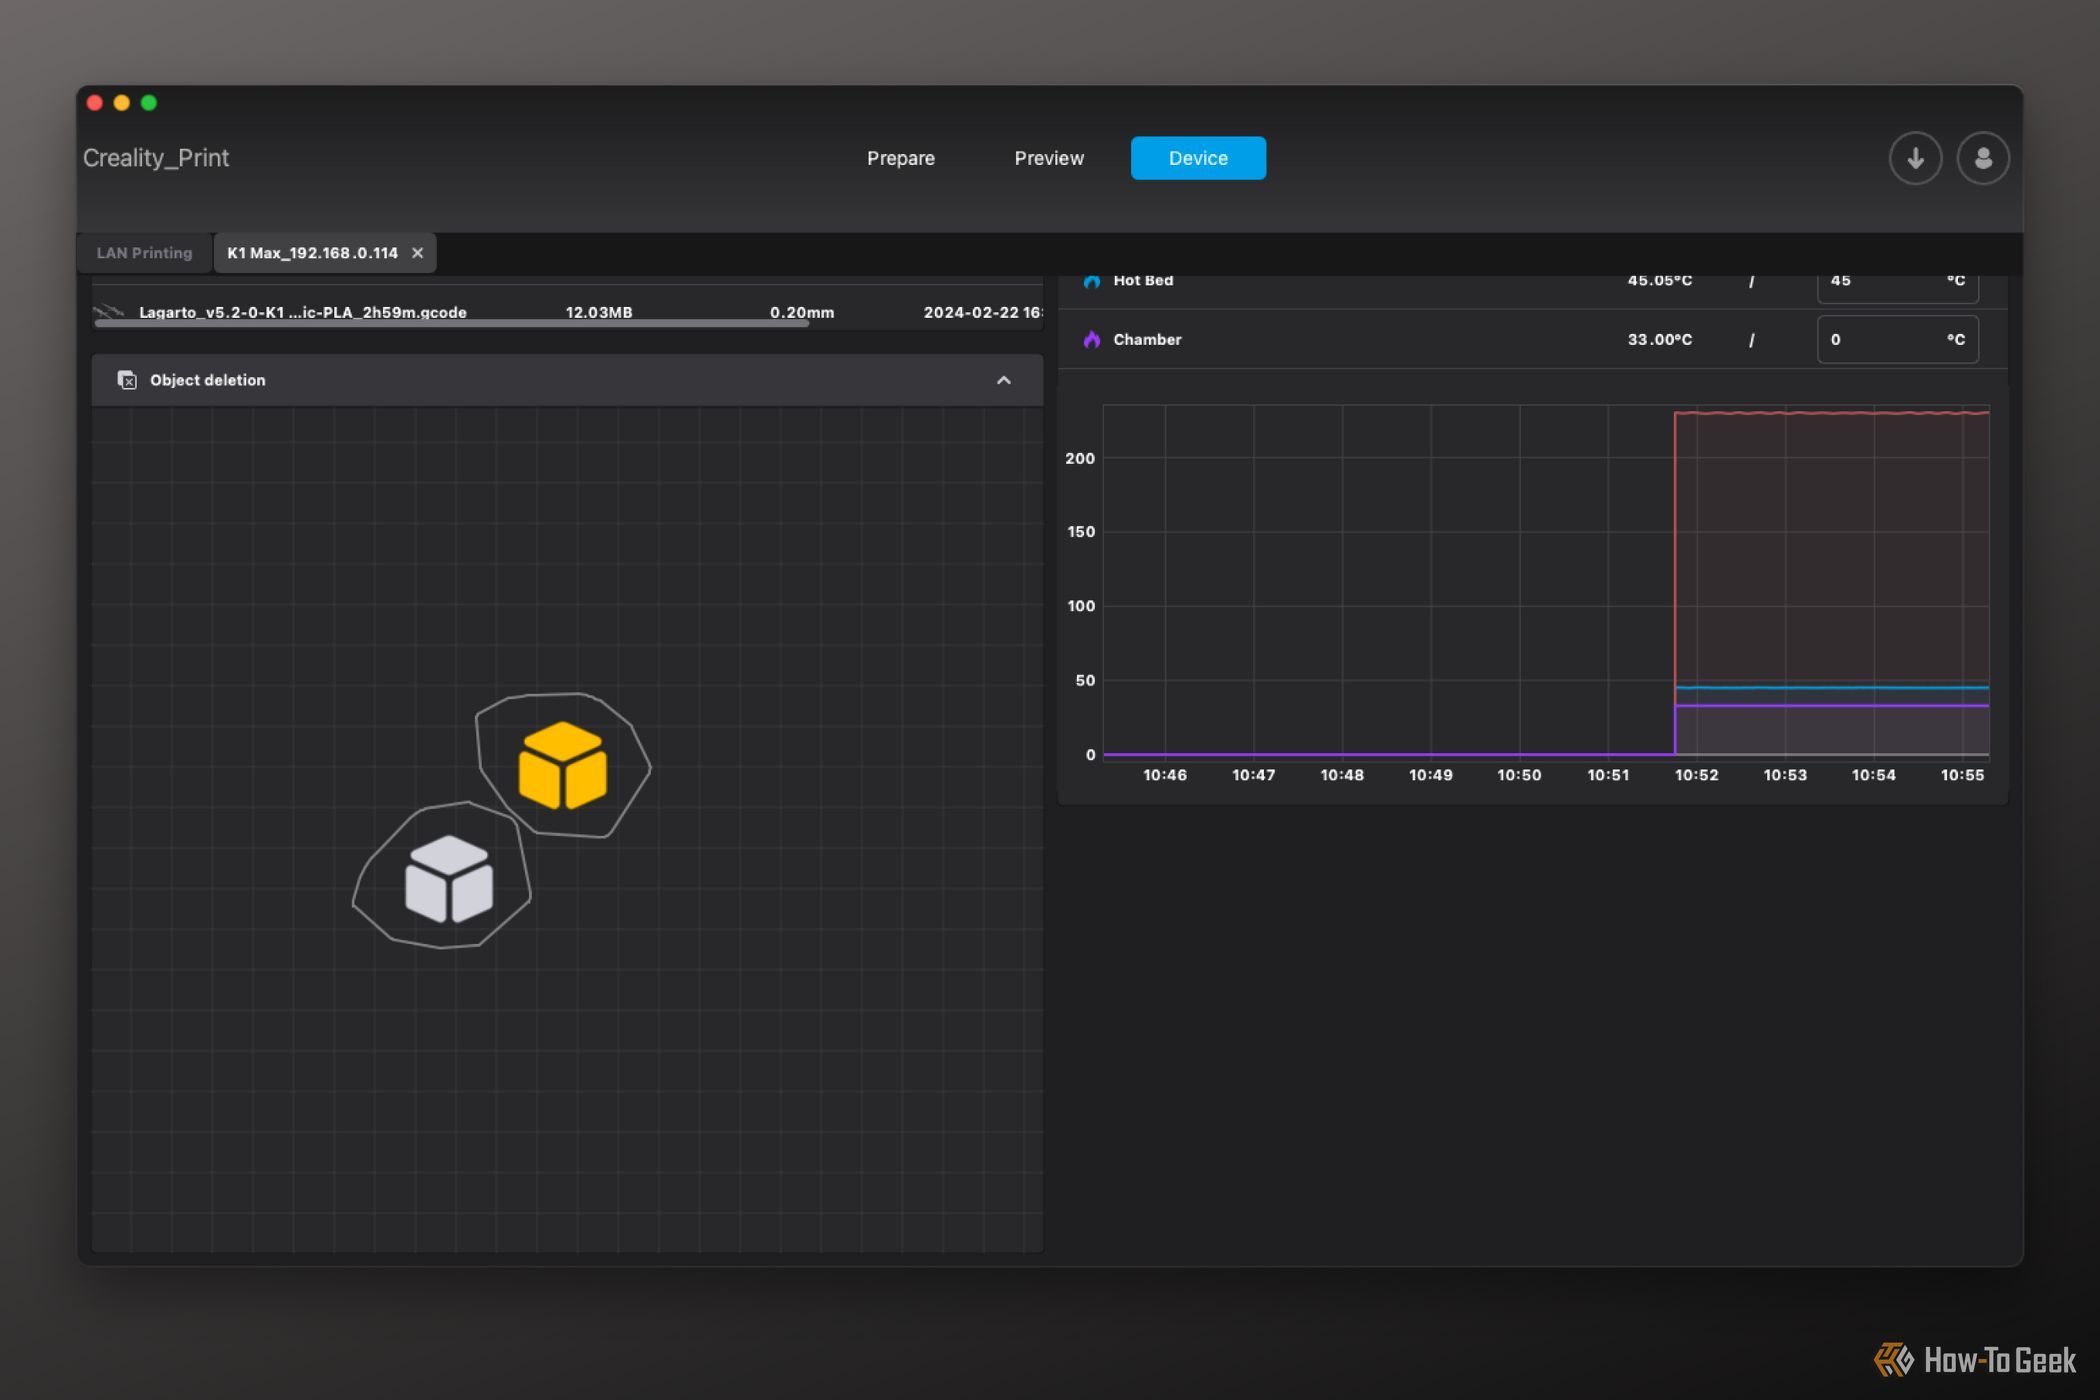
Task: Switch to the Prepare tab
Action: coord(900,158)
